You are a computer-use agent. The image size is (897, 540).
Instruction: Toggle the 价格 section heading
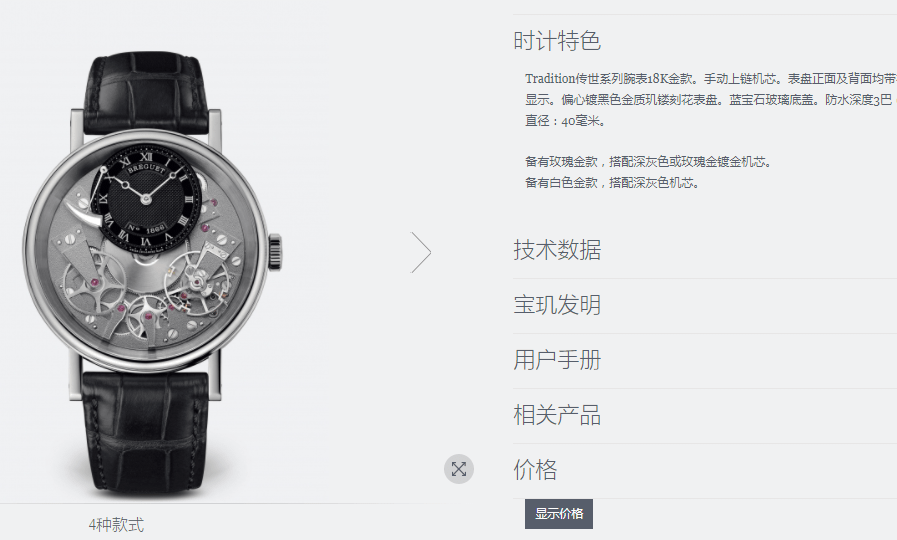[535, 470]
